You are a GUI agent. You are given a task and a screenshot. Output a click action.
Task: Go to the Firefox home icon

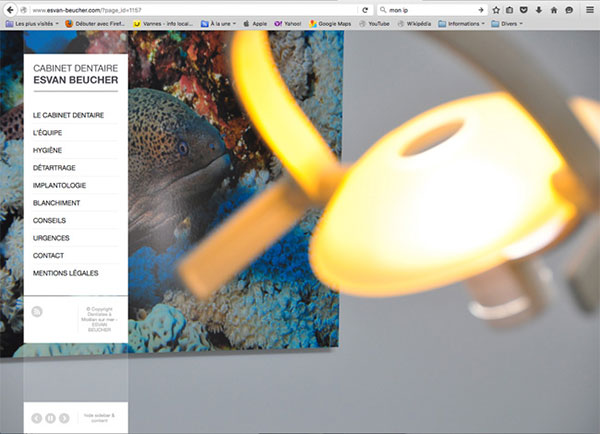point(554,10)
